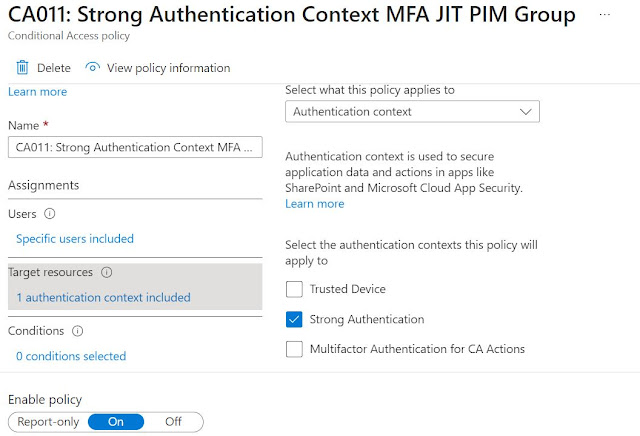
Task: Turn Enable policy Off
Action: (173, 422)
